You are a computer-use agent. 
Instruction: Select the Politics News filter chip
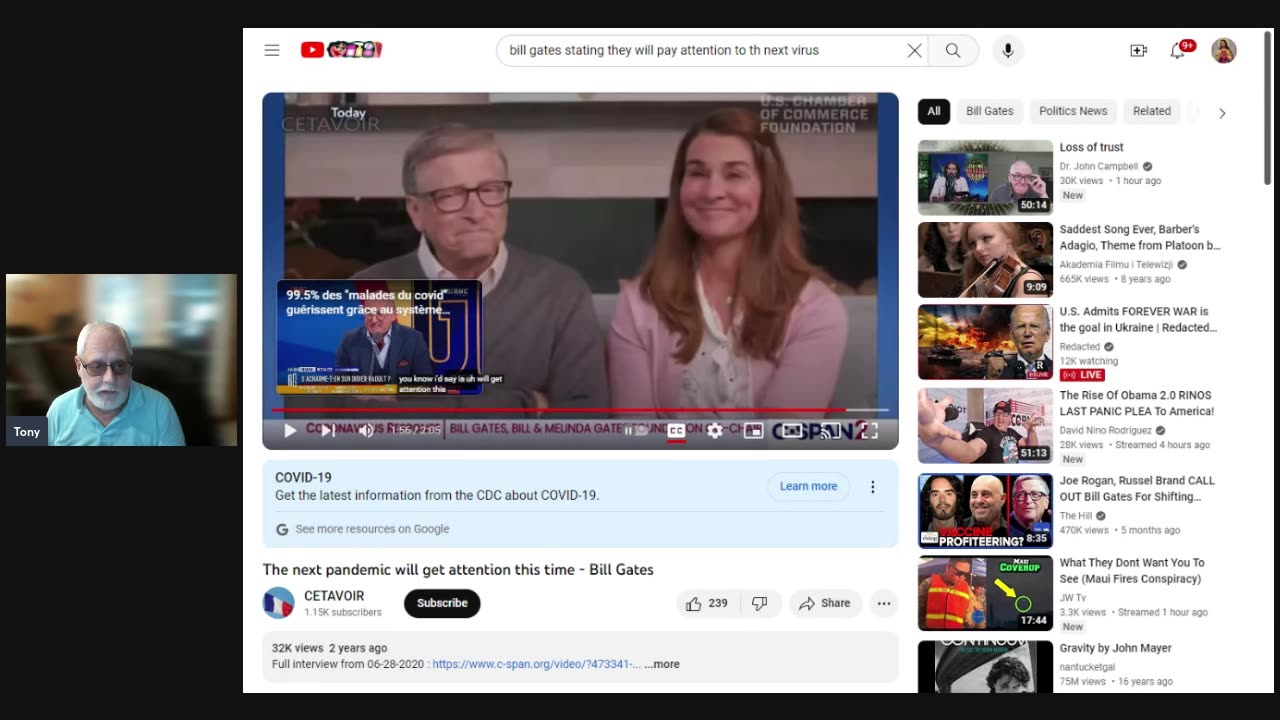tap(1073, 111)
